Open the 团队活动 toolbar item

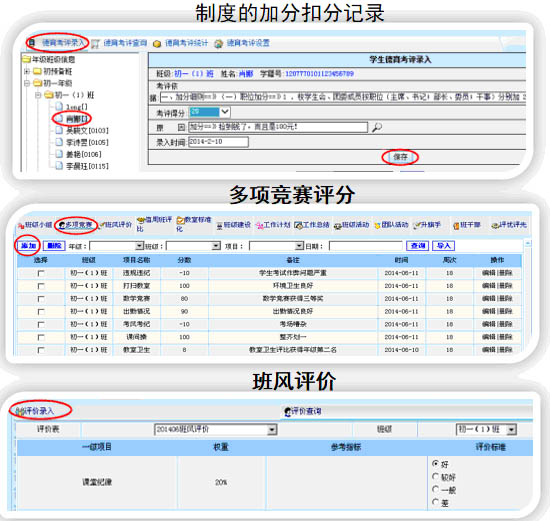tap(391, 225)
